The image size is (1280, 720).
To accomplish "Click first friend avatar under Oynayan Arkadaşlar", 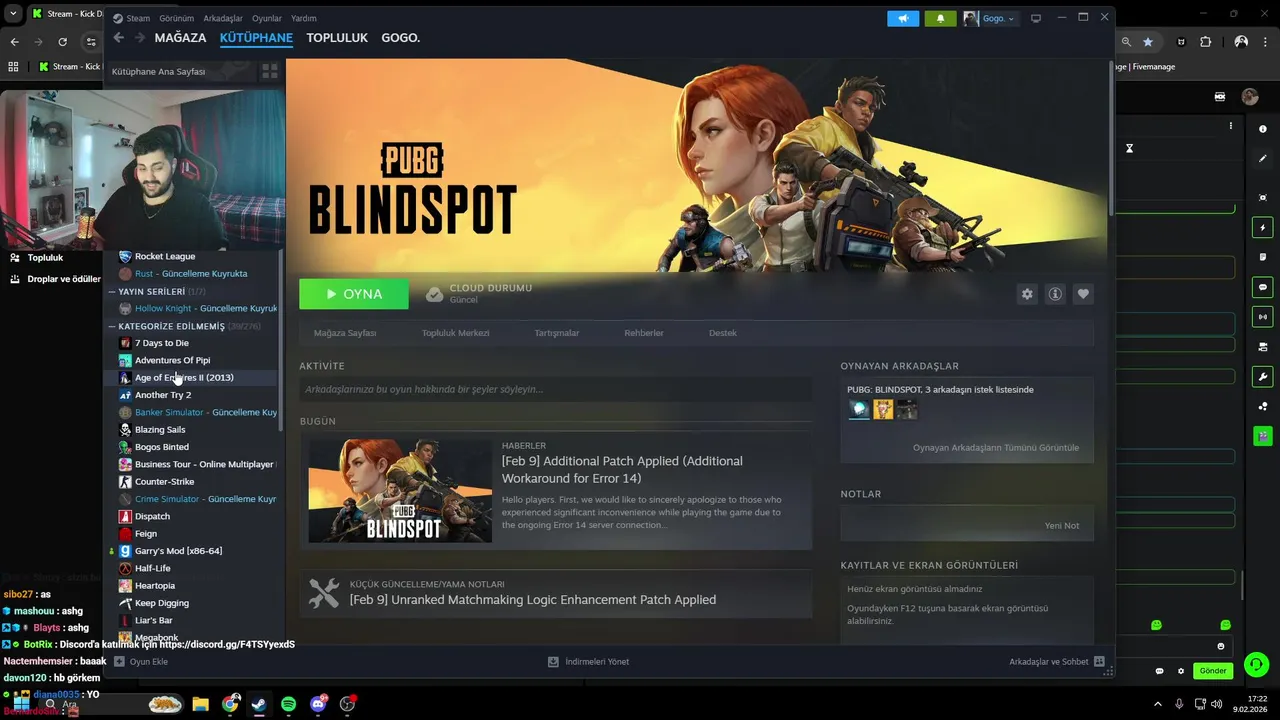I will [x=859, y=409].
